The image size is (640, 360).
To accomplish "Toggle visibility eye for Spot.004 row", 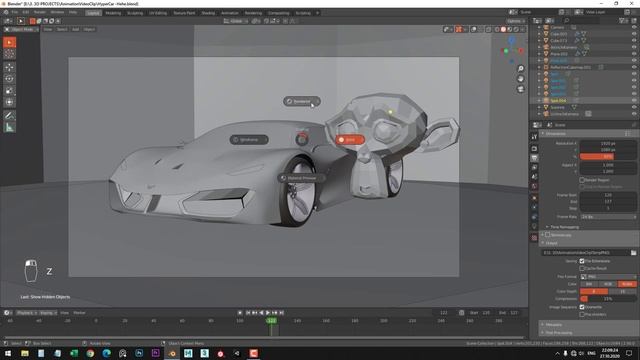I will [634, 100].
